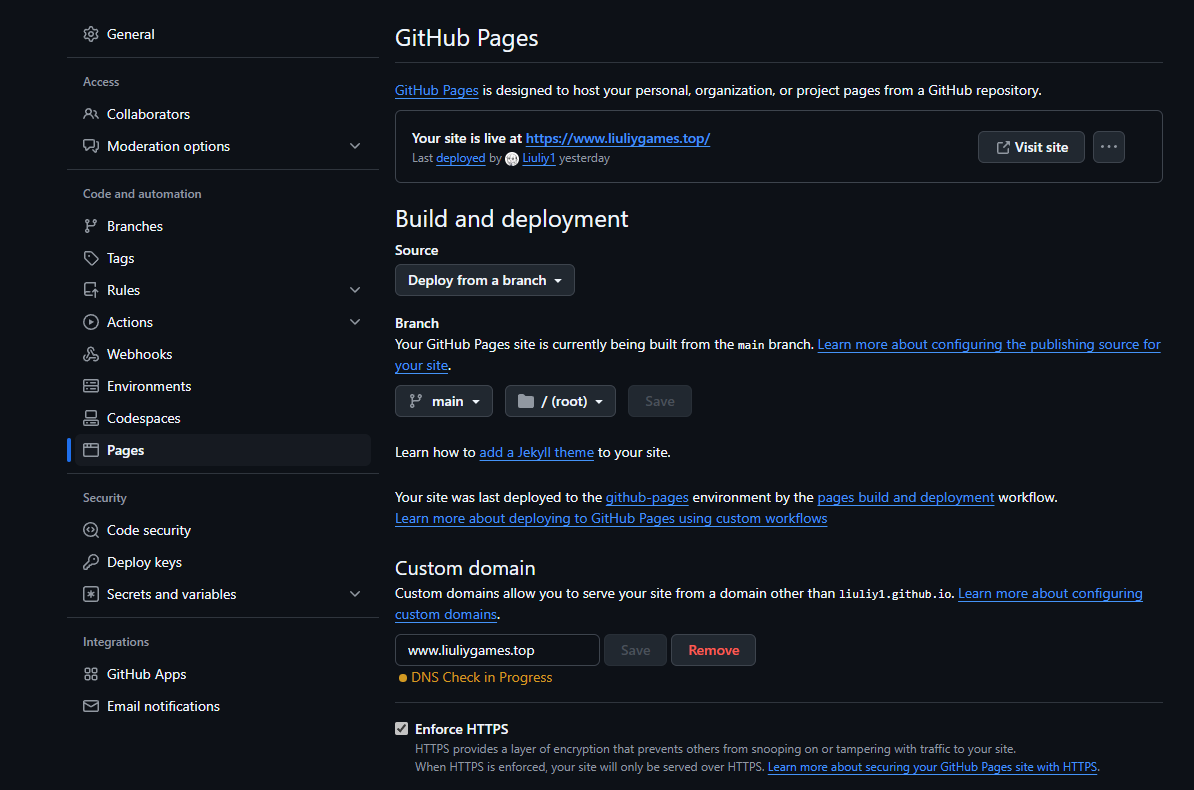This screenshot has width=1194, height=790.
Task: Expand the Rules section chevron
Action: coord(355,290)
